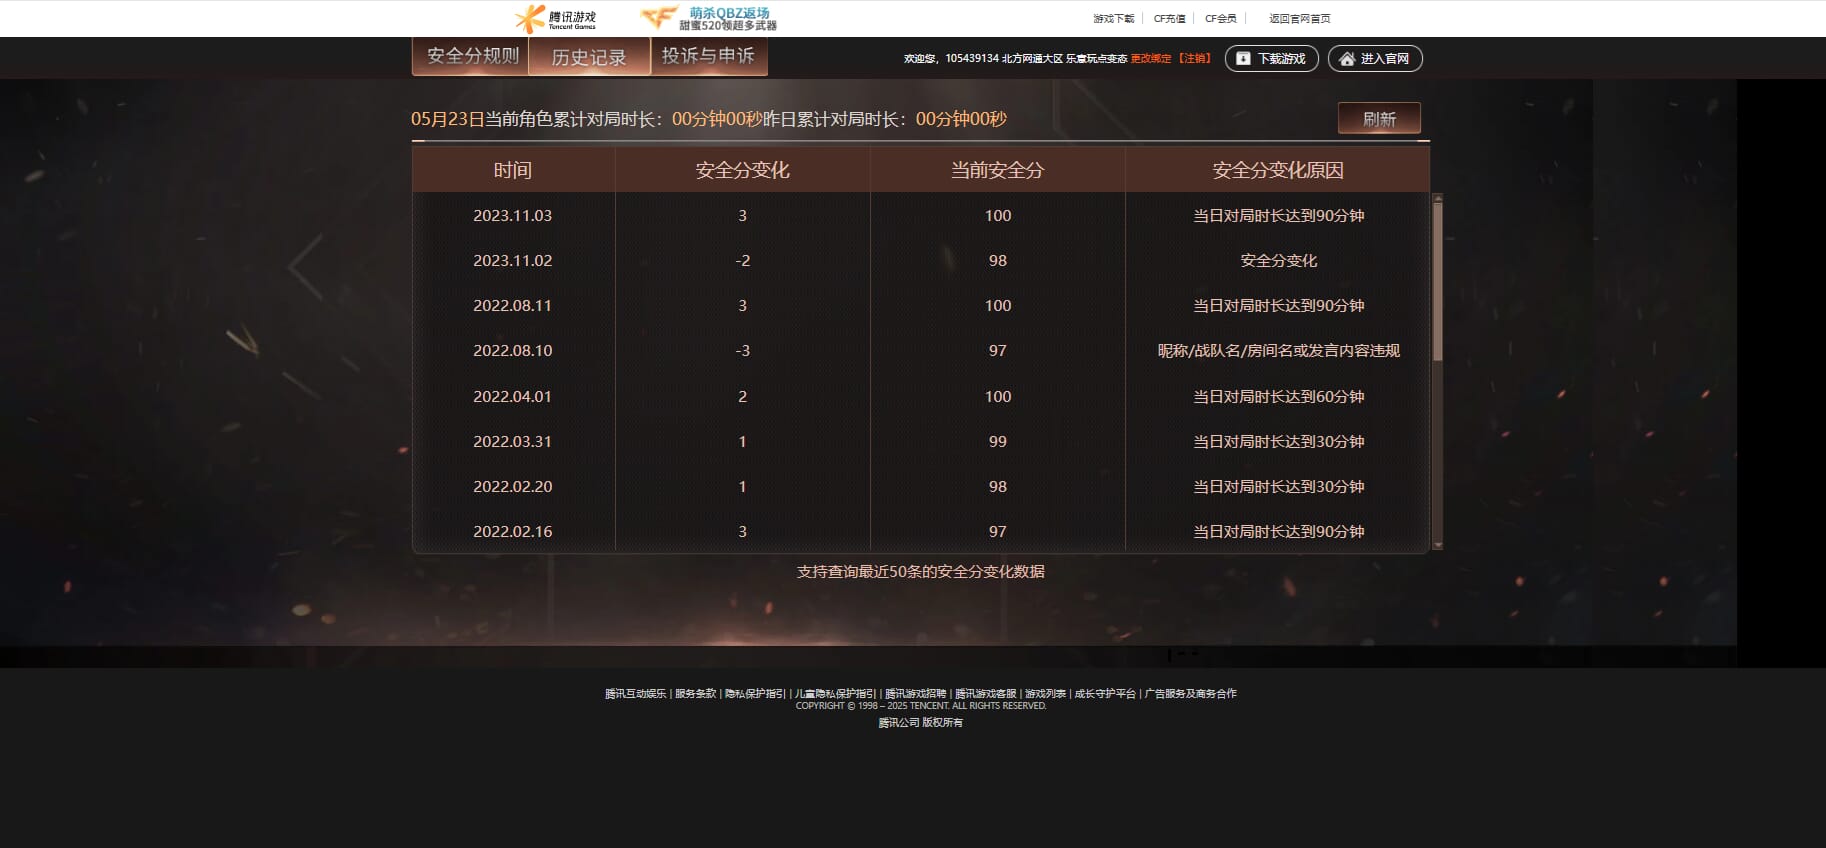Open the 游戏列表 footer link

click(x=1045, y=694)
